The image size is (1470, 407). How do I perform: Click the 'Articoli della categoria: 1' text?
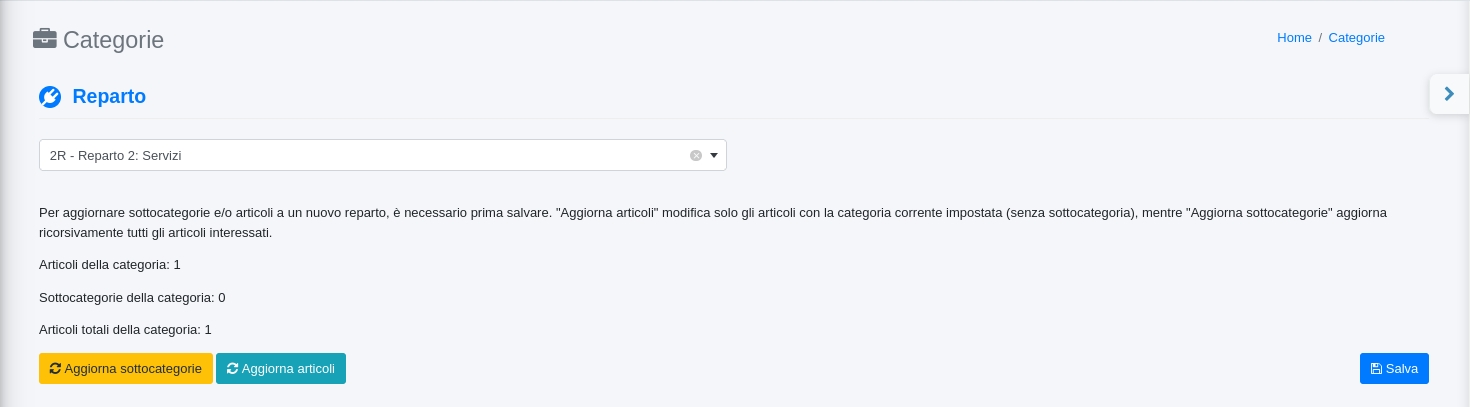[x=110, y=265]
